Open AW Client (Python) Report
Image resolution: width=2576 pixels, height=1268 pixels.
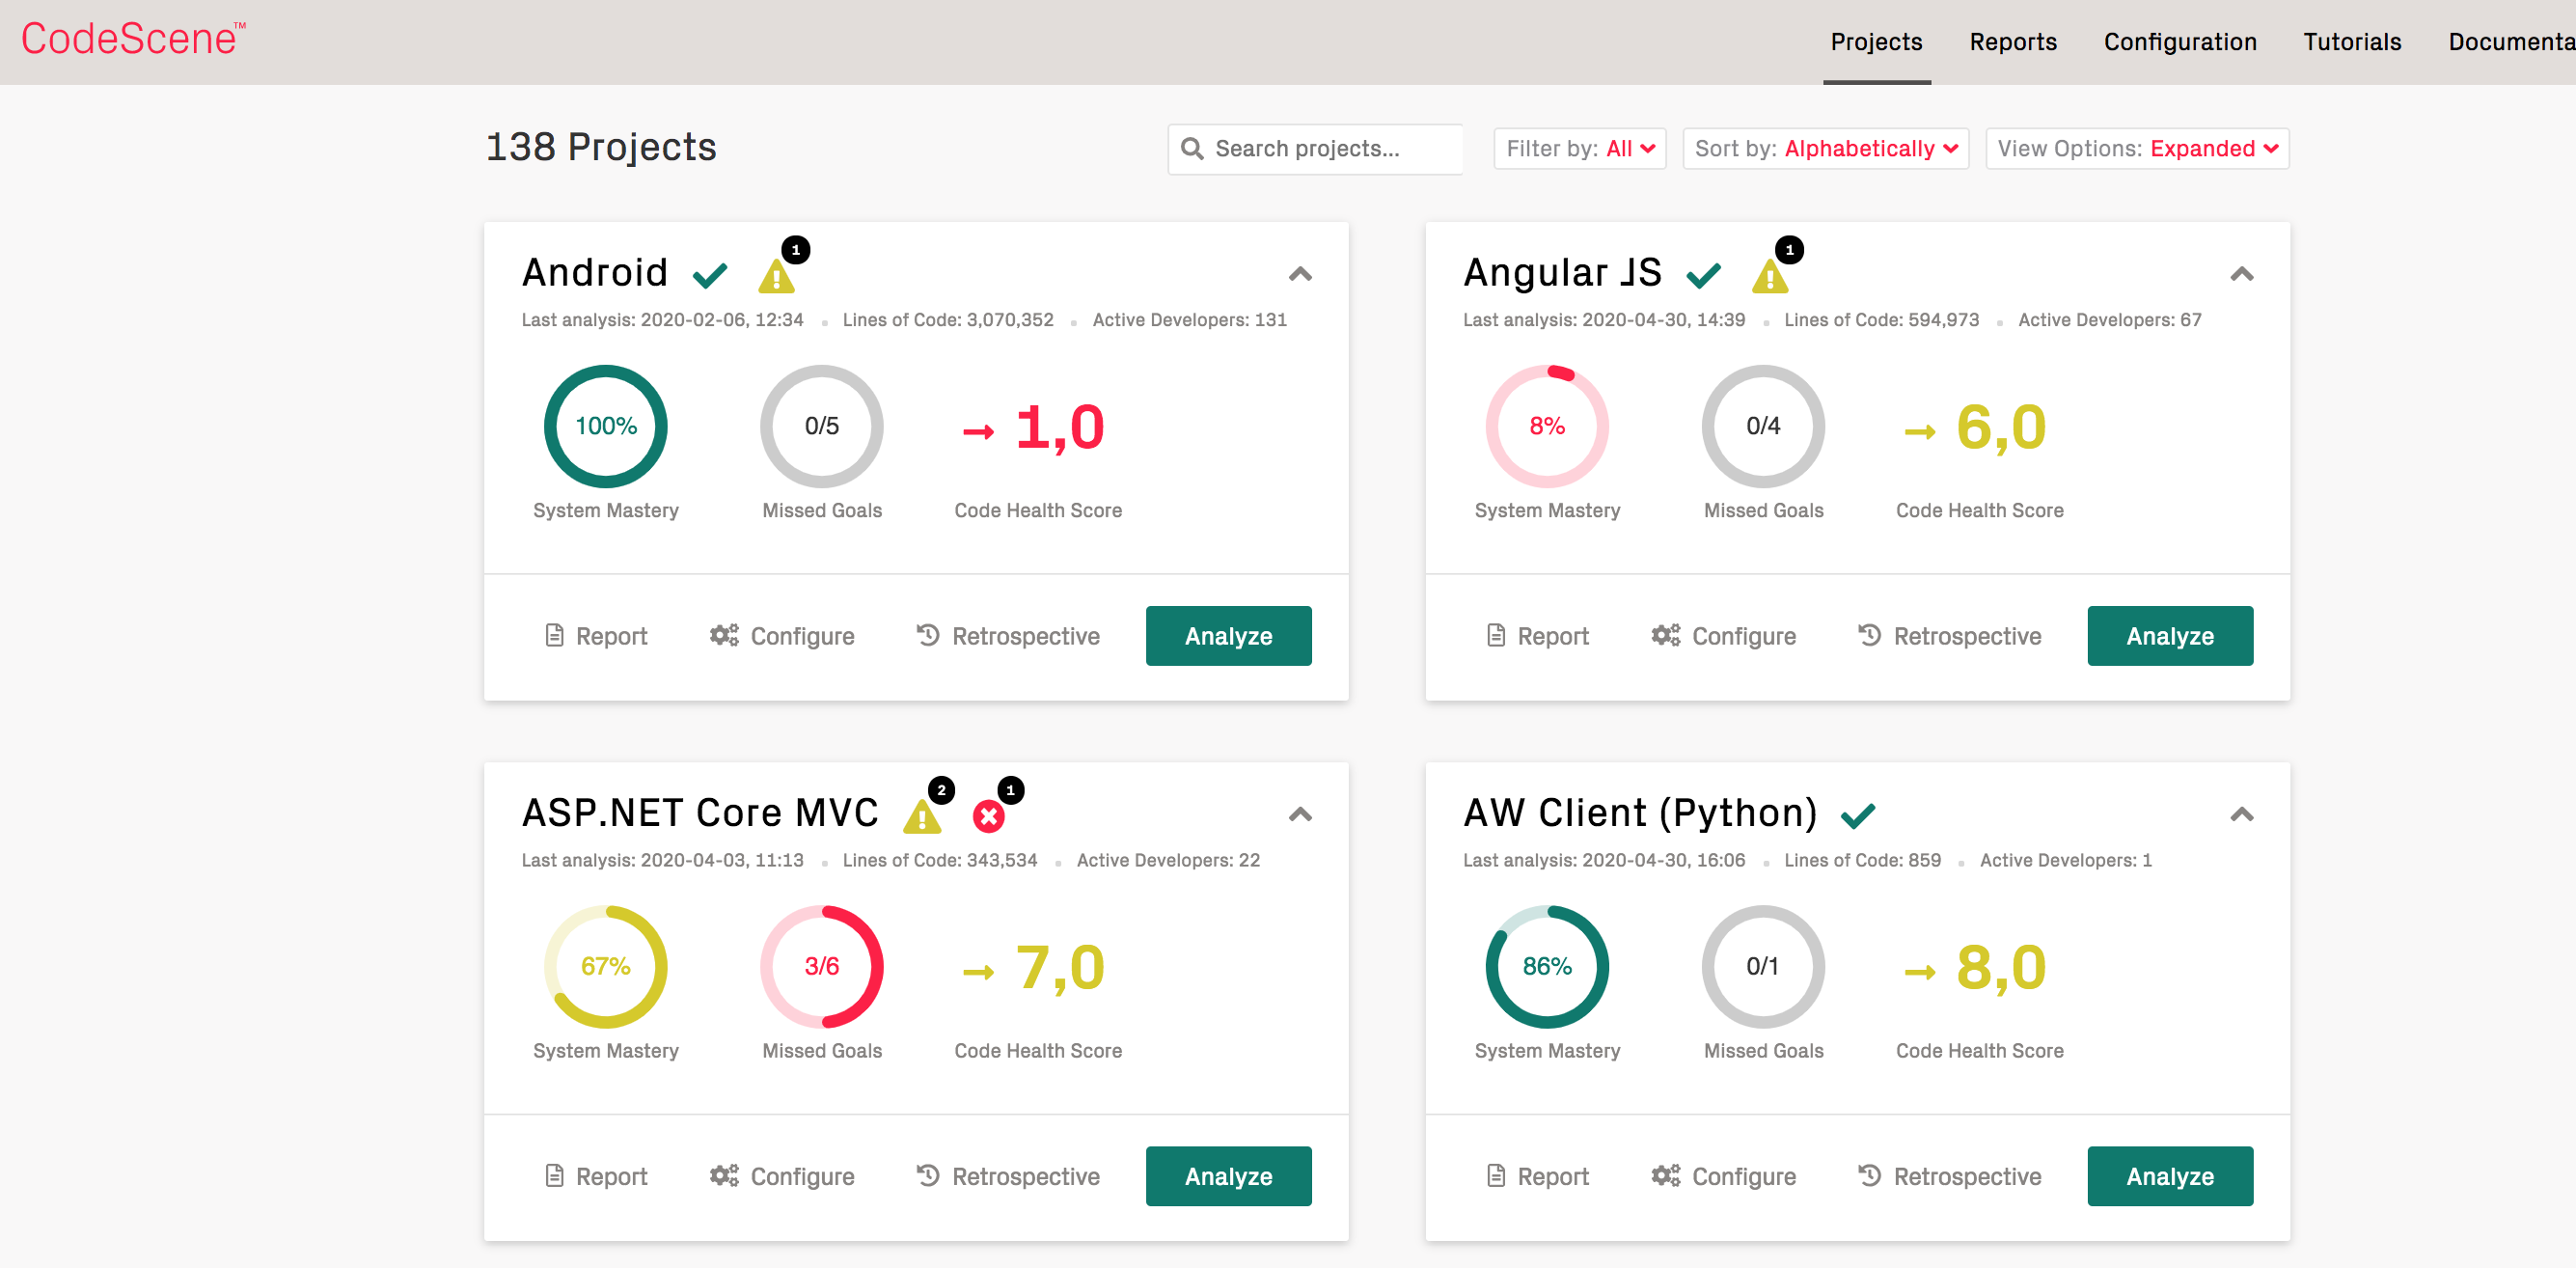click(x=1537, y=1176)
